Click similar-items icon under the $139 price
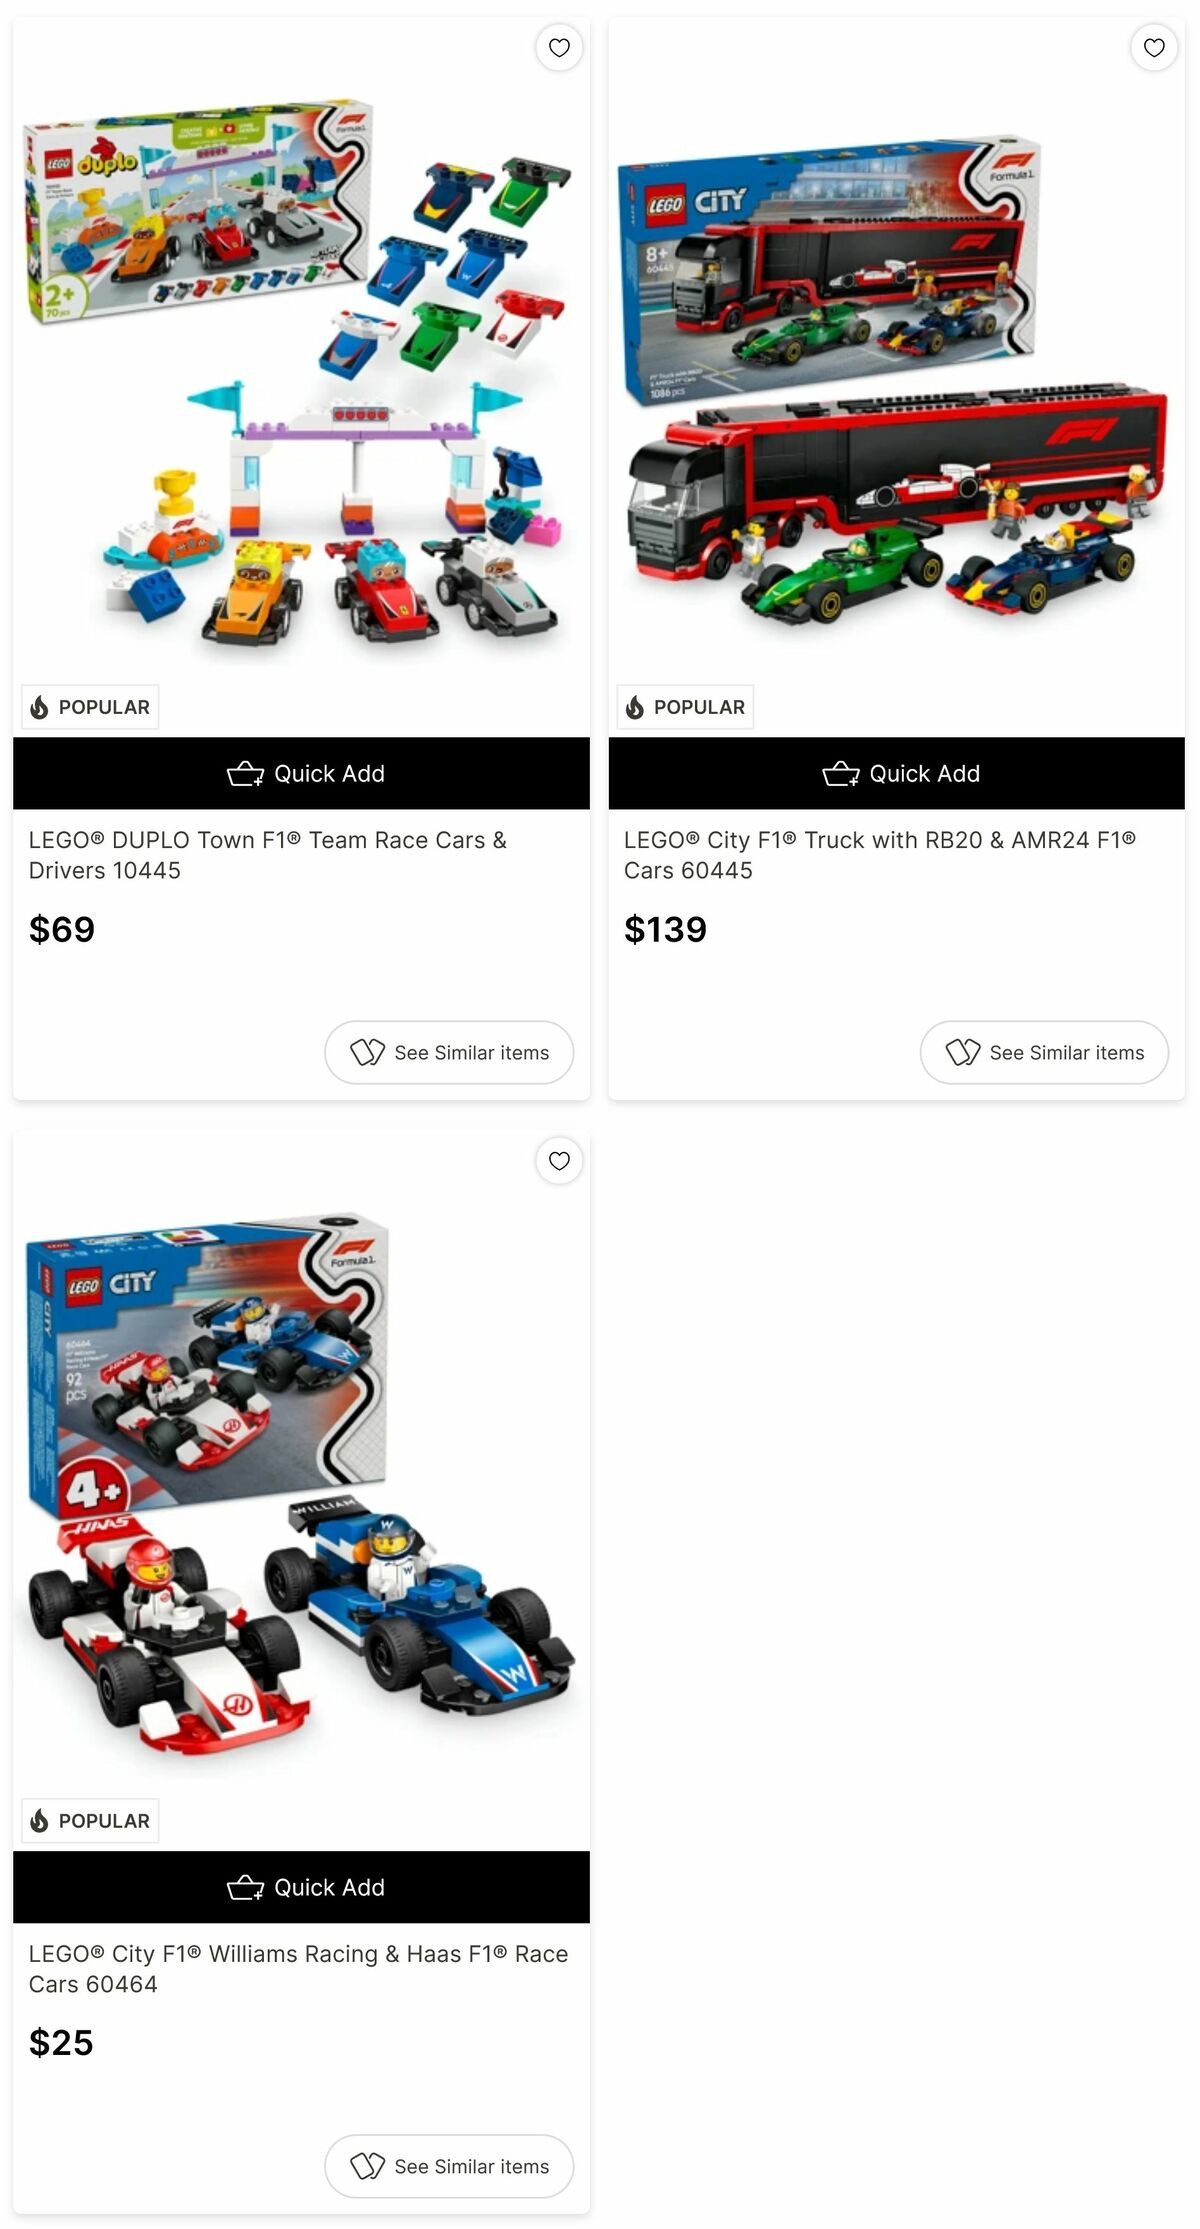Viewport: 1200px width, 2229px height. (x=962, y=1052)
